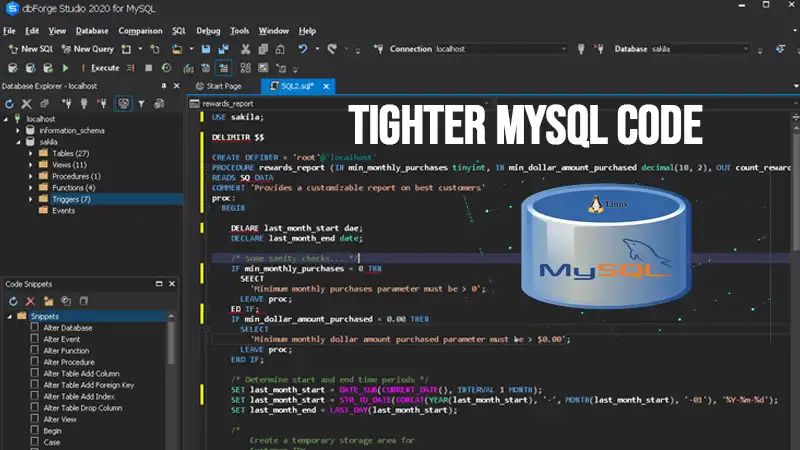Click the rewards_report object selector box
This screenshot has height=450, width=800.
click(338, 104)
